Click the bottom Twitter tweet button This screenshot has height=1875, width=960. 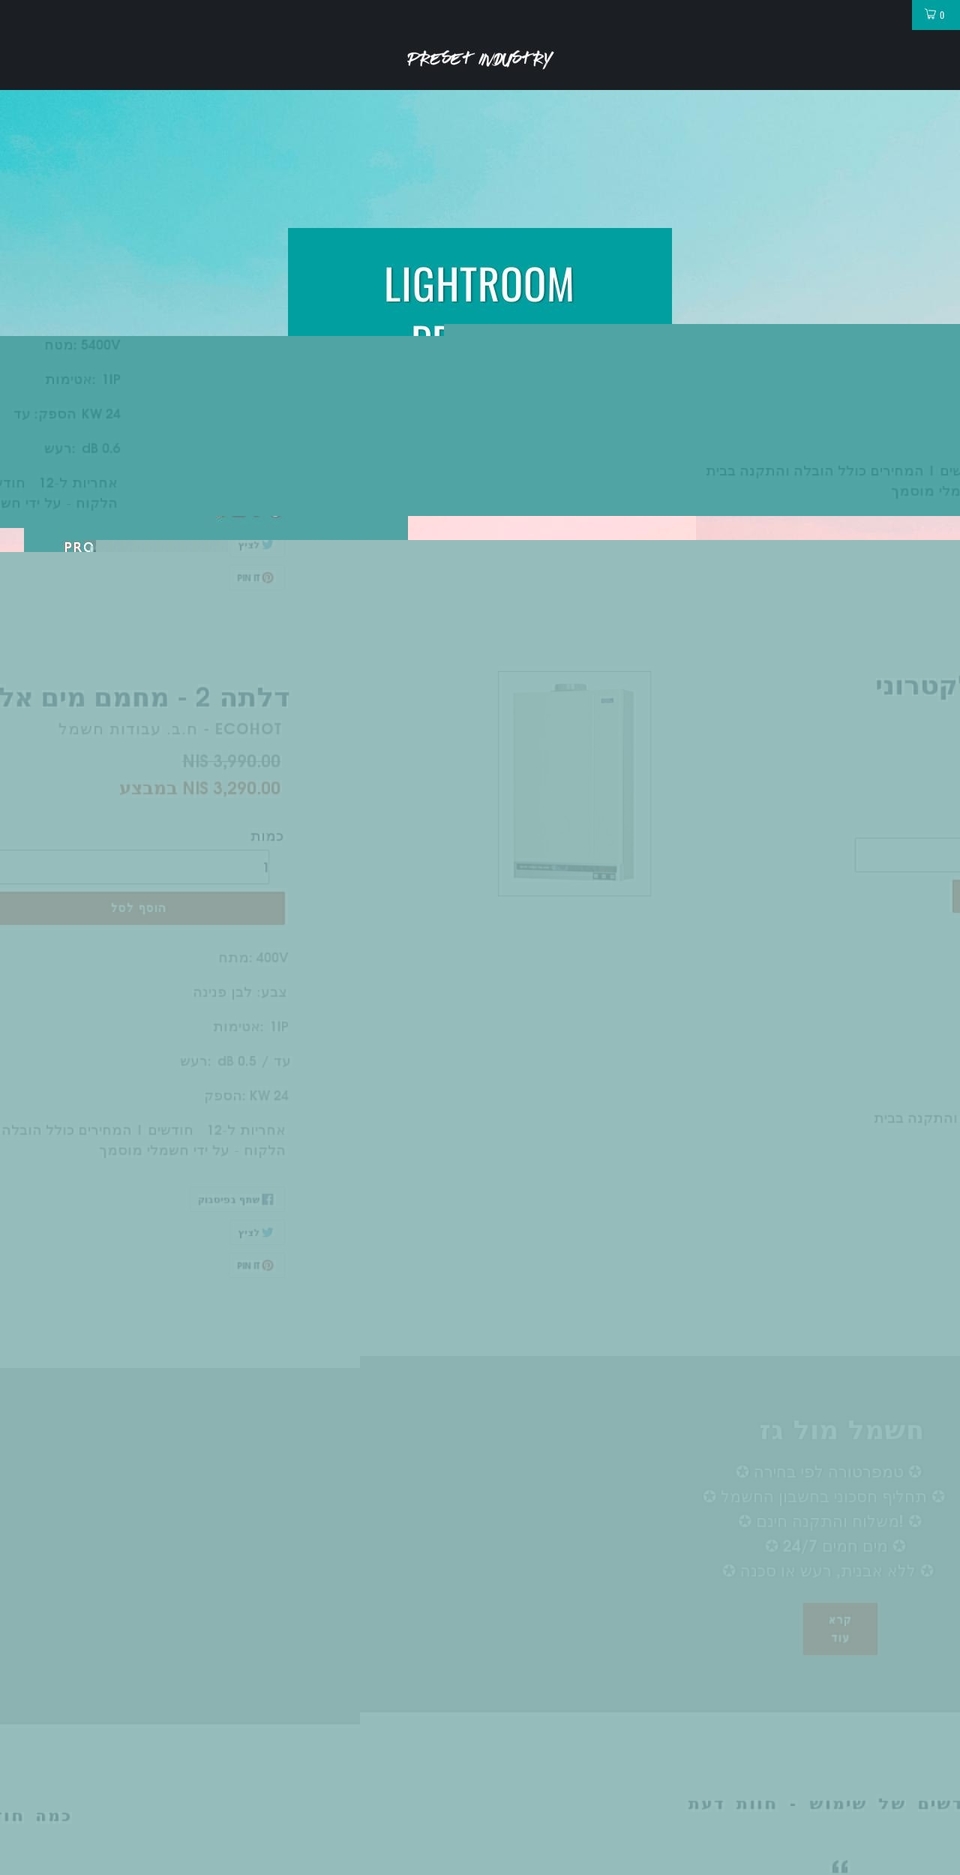coord(255,1232)
